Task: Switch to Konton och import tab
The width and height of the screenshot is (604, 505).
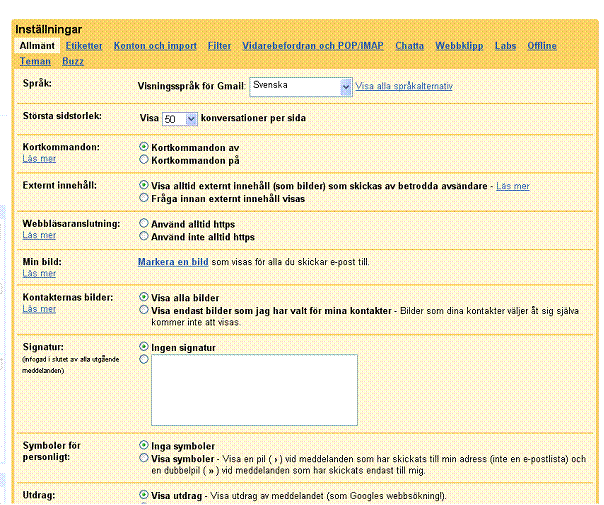Action: [x=155, y=46]
